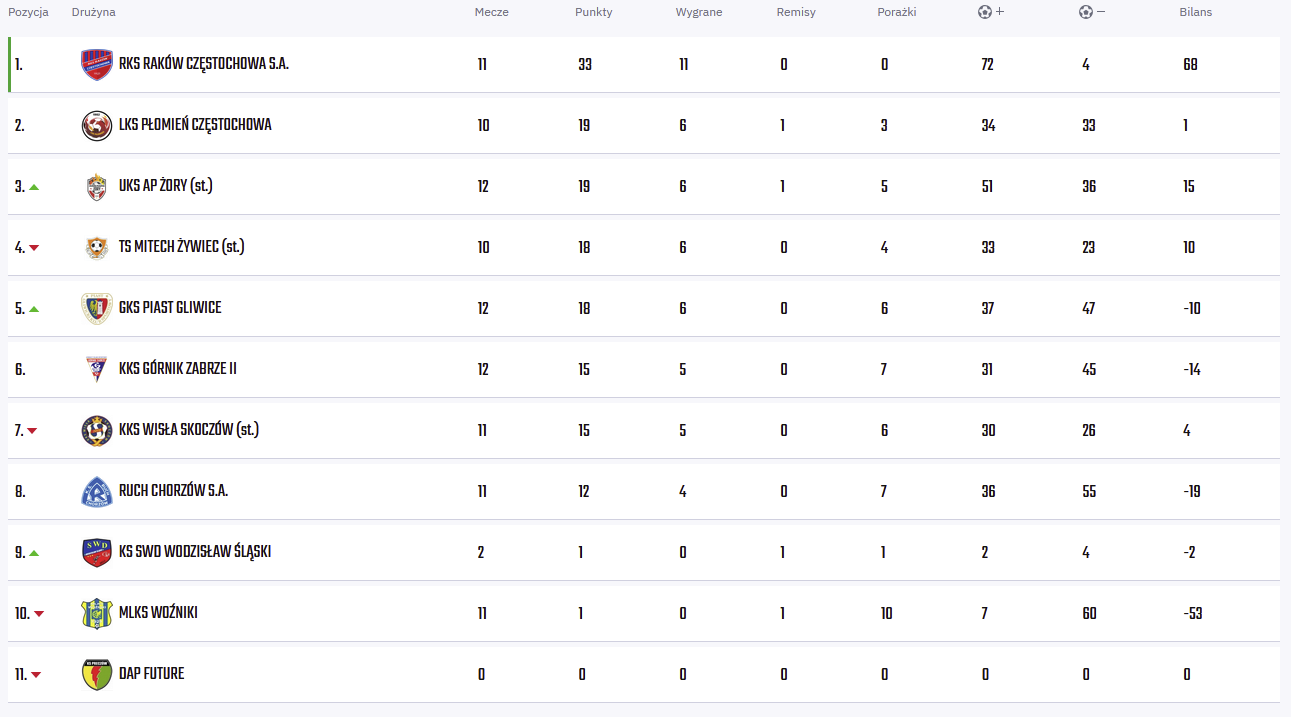Click the Piast Gliwice club crest
The height and width of the screenshot is (717, 1291).
(97, 308)
